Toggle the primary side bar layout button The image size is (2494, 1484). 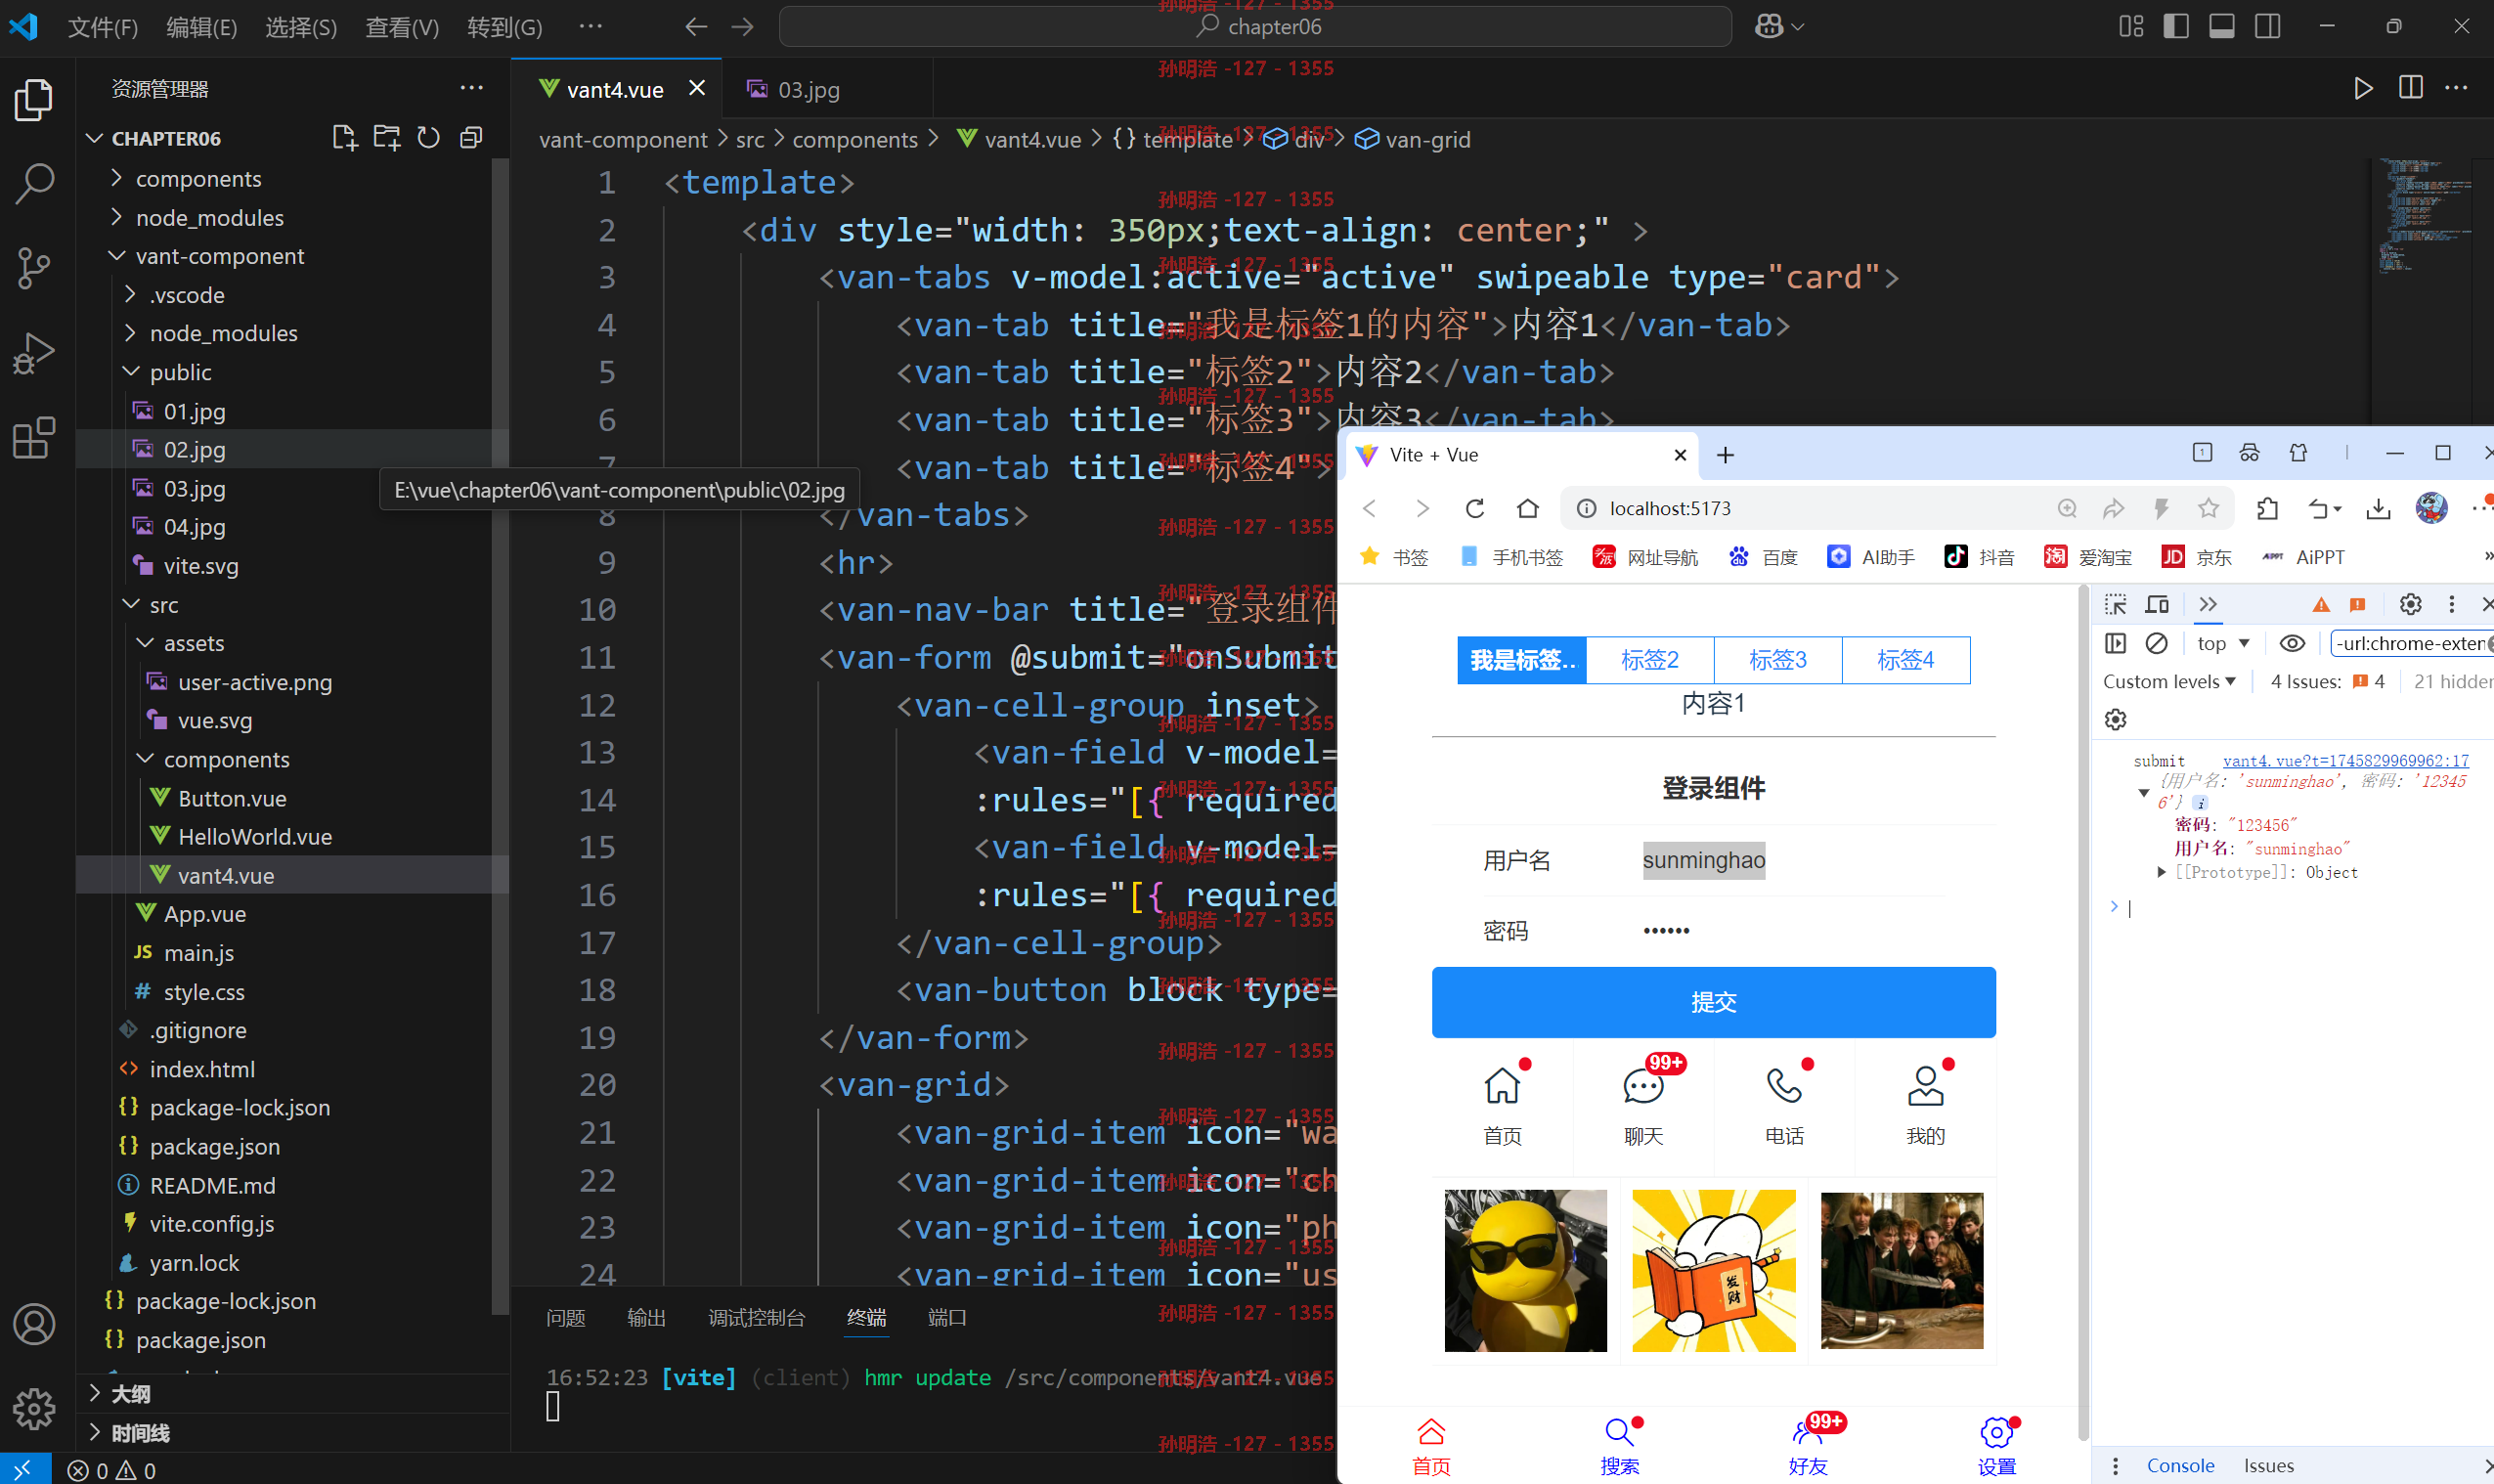tap(2176, 26)
